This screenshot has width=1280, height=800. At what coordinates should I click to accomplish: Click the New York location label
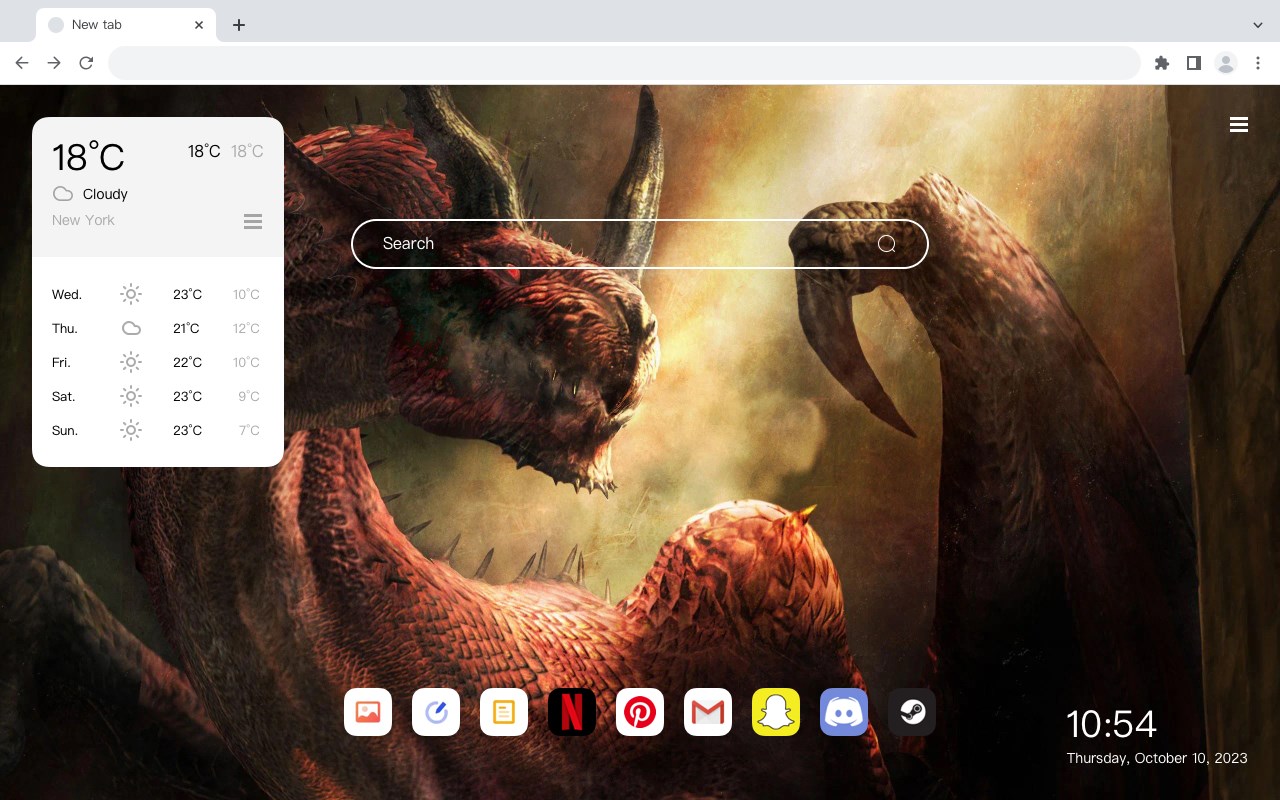83,220
